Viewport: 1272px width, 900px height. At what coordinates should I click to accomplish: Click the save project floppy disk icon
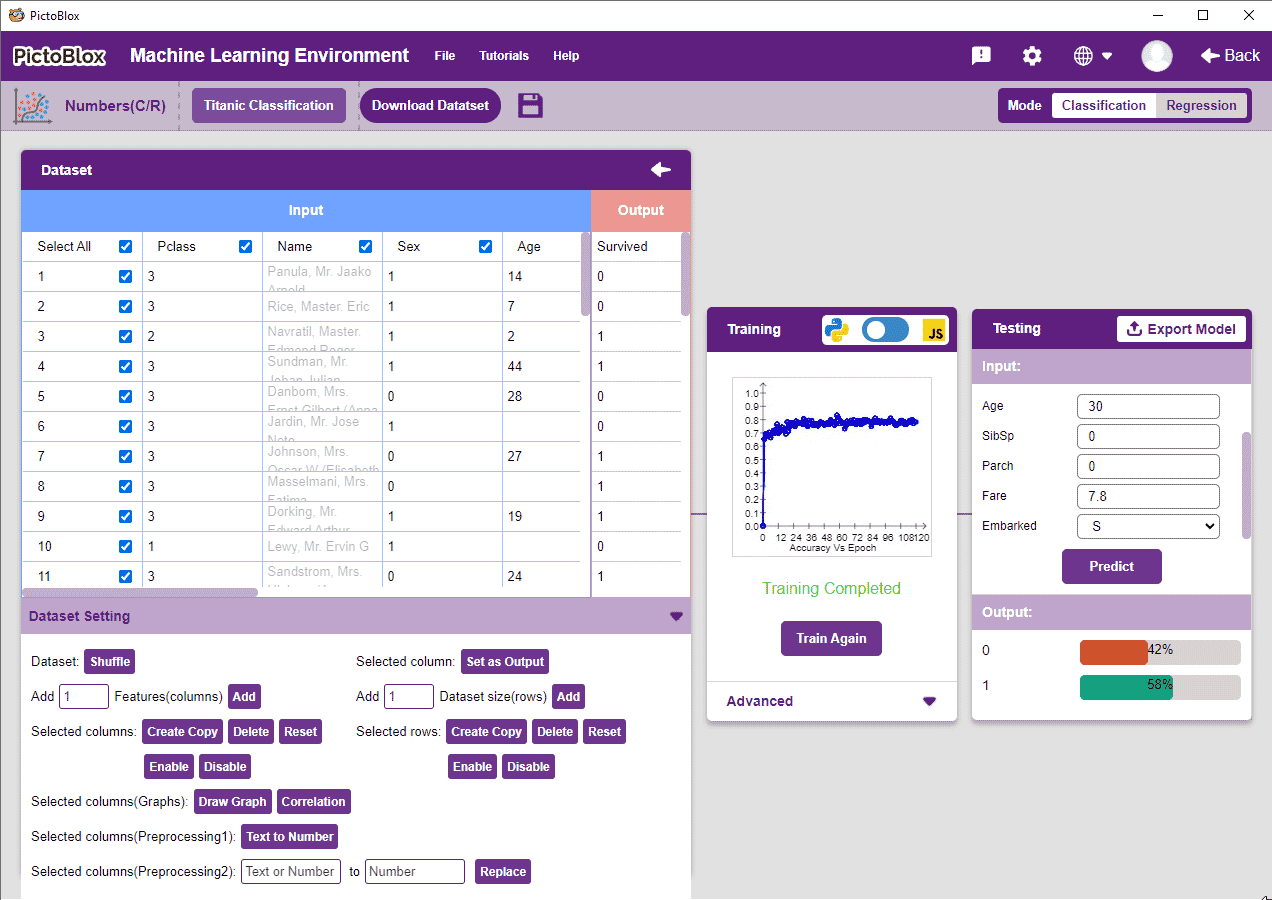point(530,105)
